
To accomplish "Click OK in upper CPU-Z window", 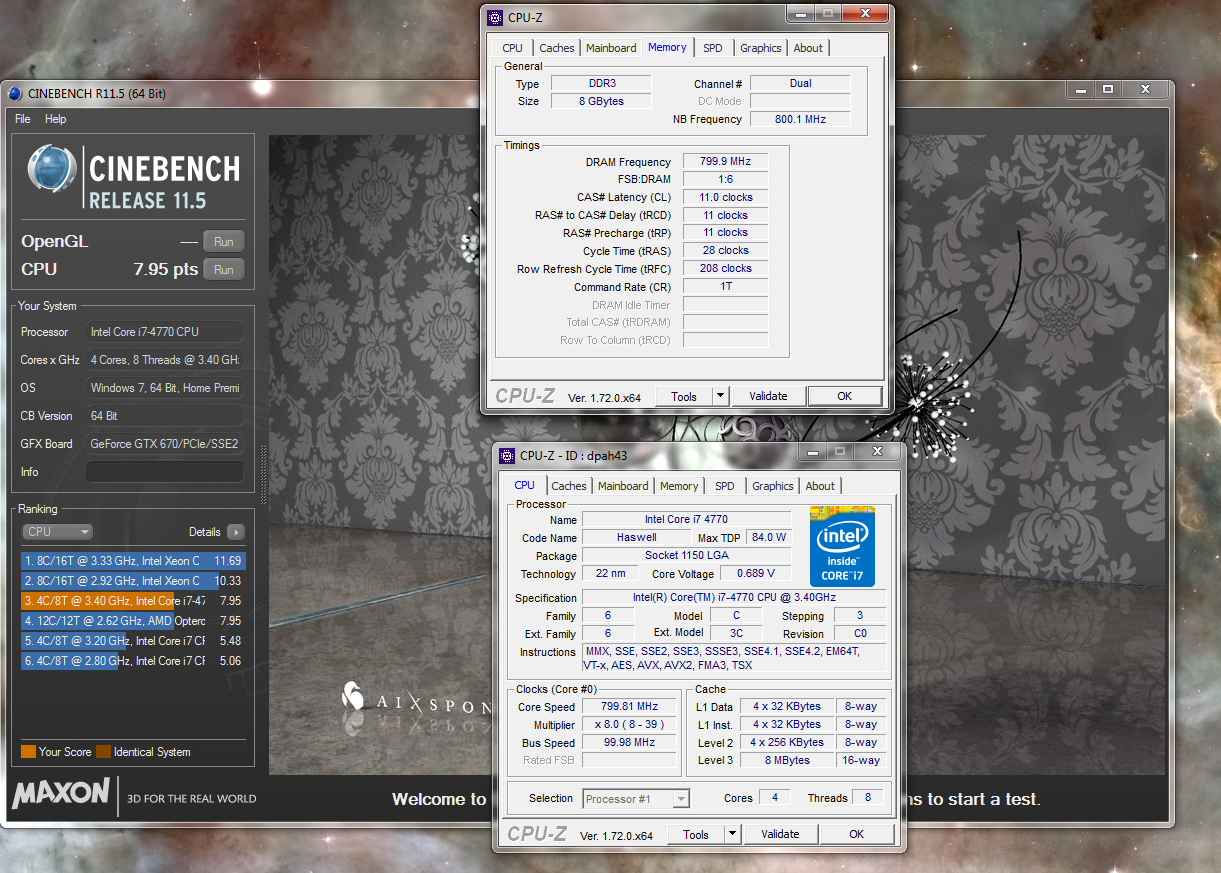I will (845, 396).
